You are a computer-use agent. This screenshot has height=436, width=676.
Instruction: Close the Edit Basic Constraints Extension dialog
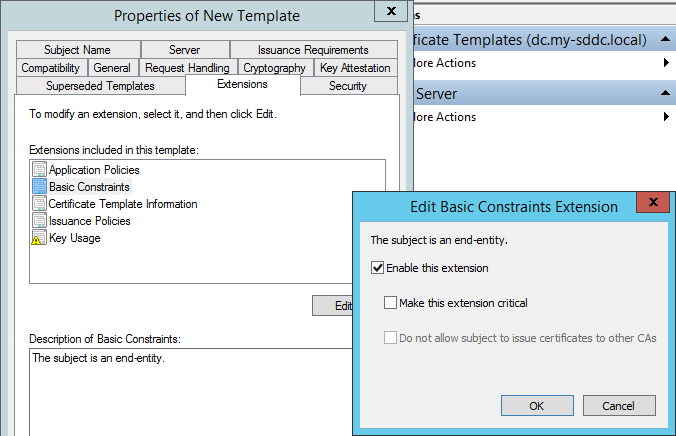point(653,202)
